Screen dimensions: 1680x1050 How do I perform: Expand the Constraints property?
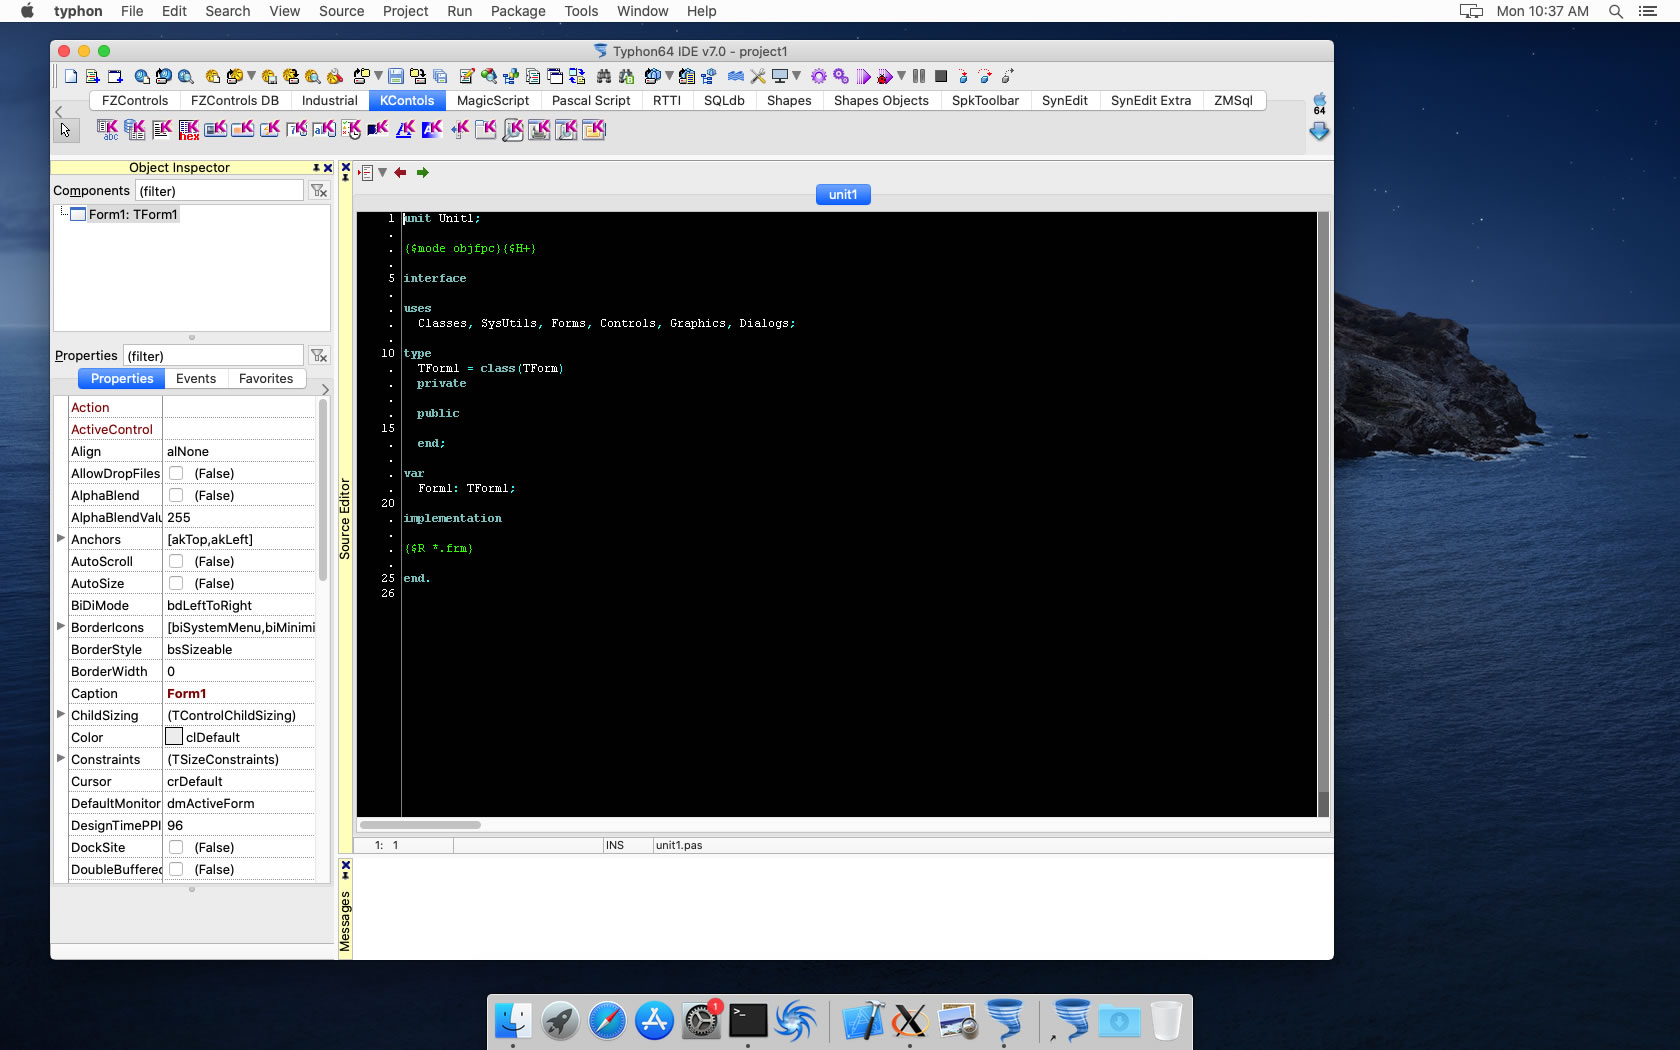point(60,758)
